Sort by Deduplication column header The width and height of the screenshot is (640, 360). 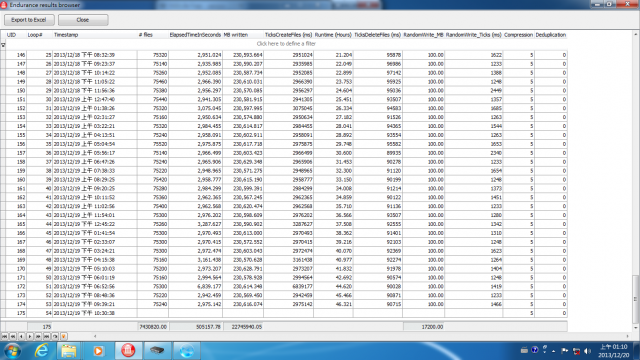551,35
